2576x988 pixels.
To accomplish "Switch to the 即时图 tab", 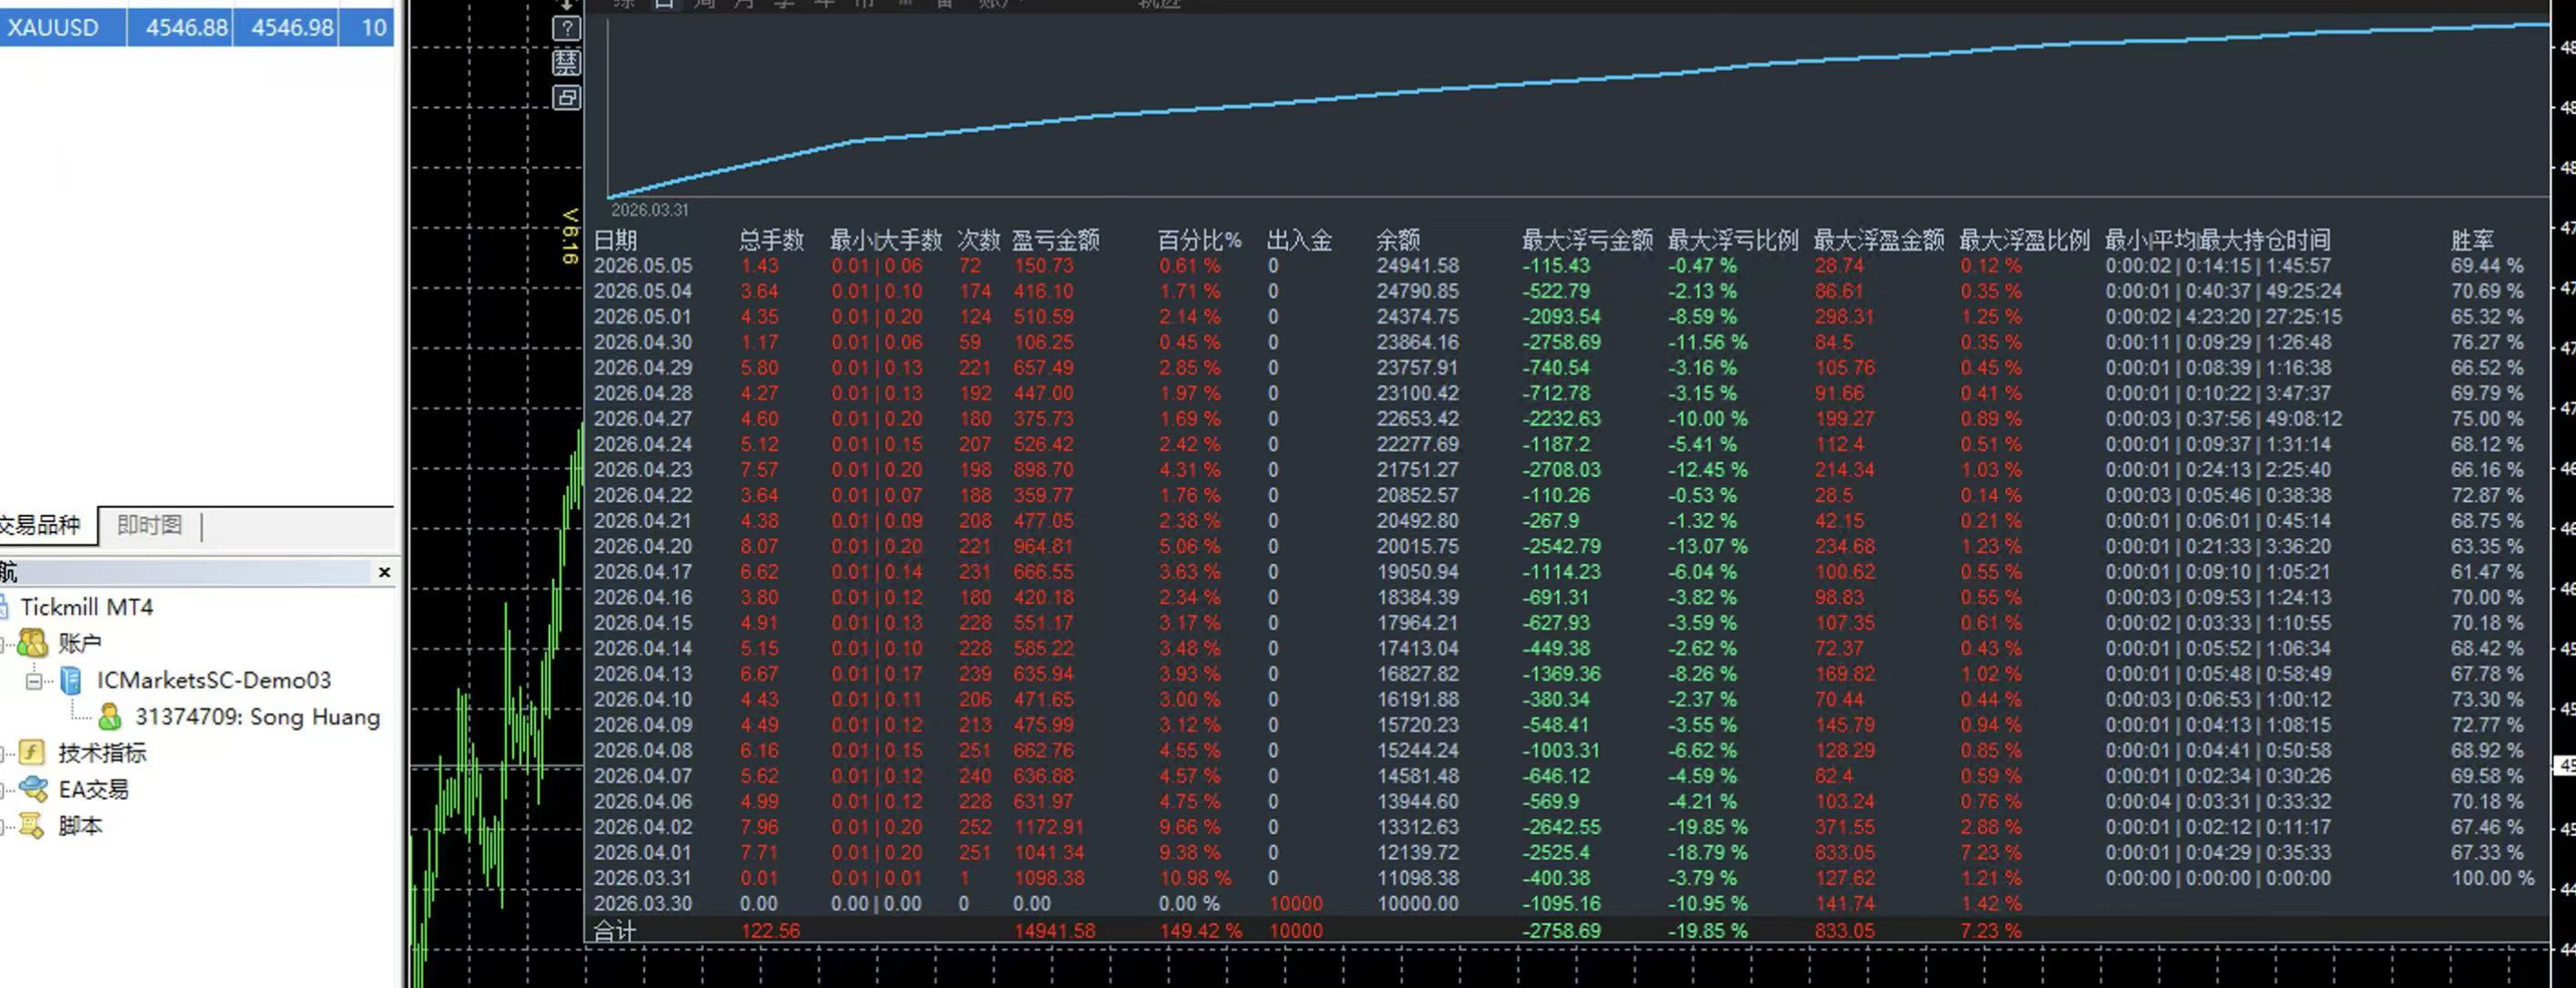I will click(149, 525).
